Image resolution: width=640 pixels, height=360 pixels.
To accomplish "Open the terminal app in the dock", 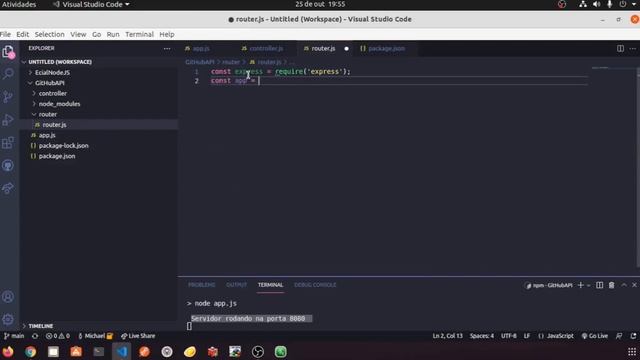I will (99, 351).
